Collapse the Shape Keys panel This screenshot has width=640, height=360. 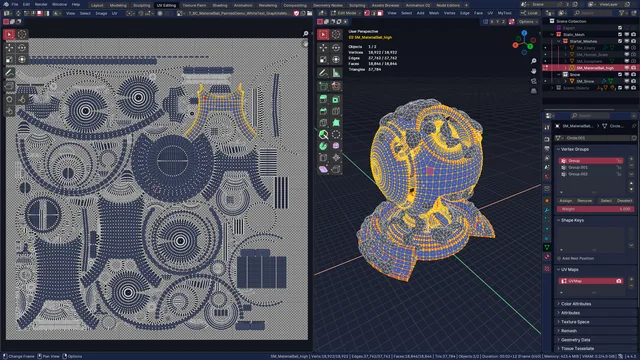pos(572,220)
